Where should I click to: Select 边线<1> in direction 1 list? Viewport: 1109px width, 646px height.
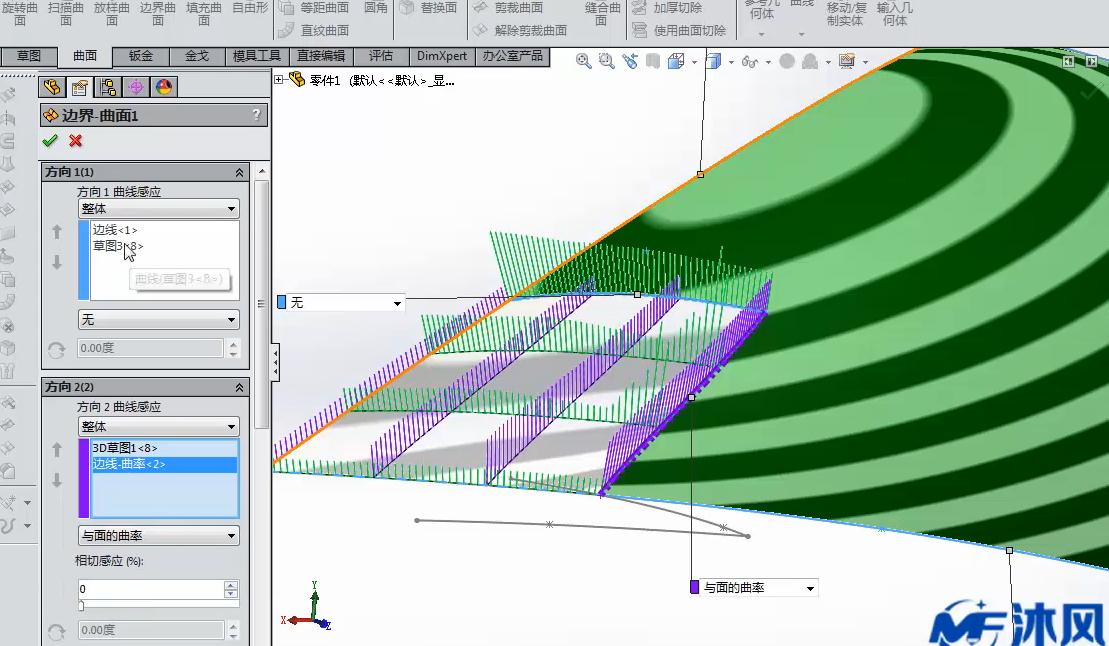point(115,230)
